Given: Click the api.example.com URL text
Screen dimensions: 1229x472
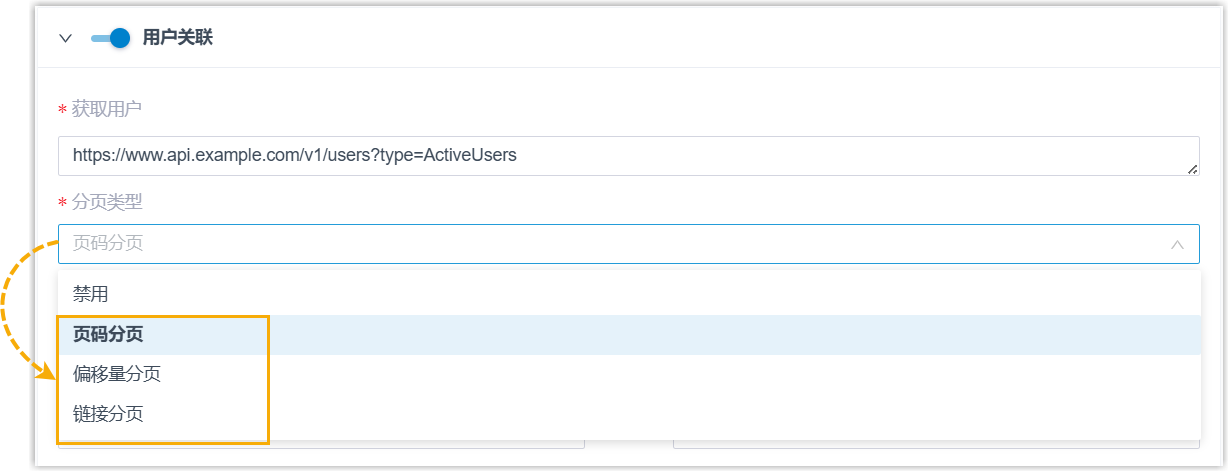Looking at the screenshot, I should click(295, 156).
